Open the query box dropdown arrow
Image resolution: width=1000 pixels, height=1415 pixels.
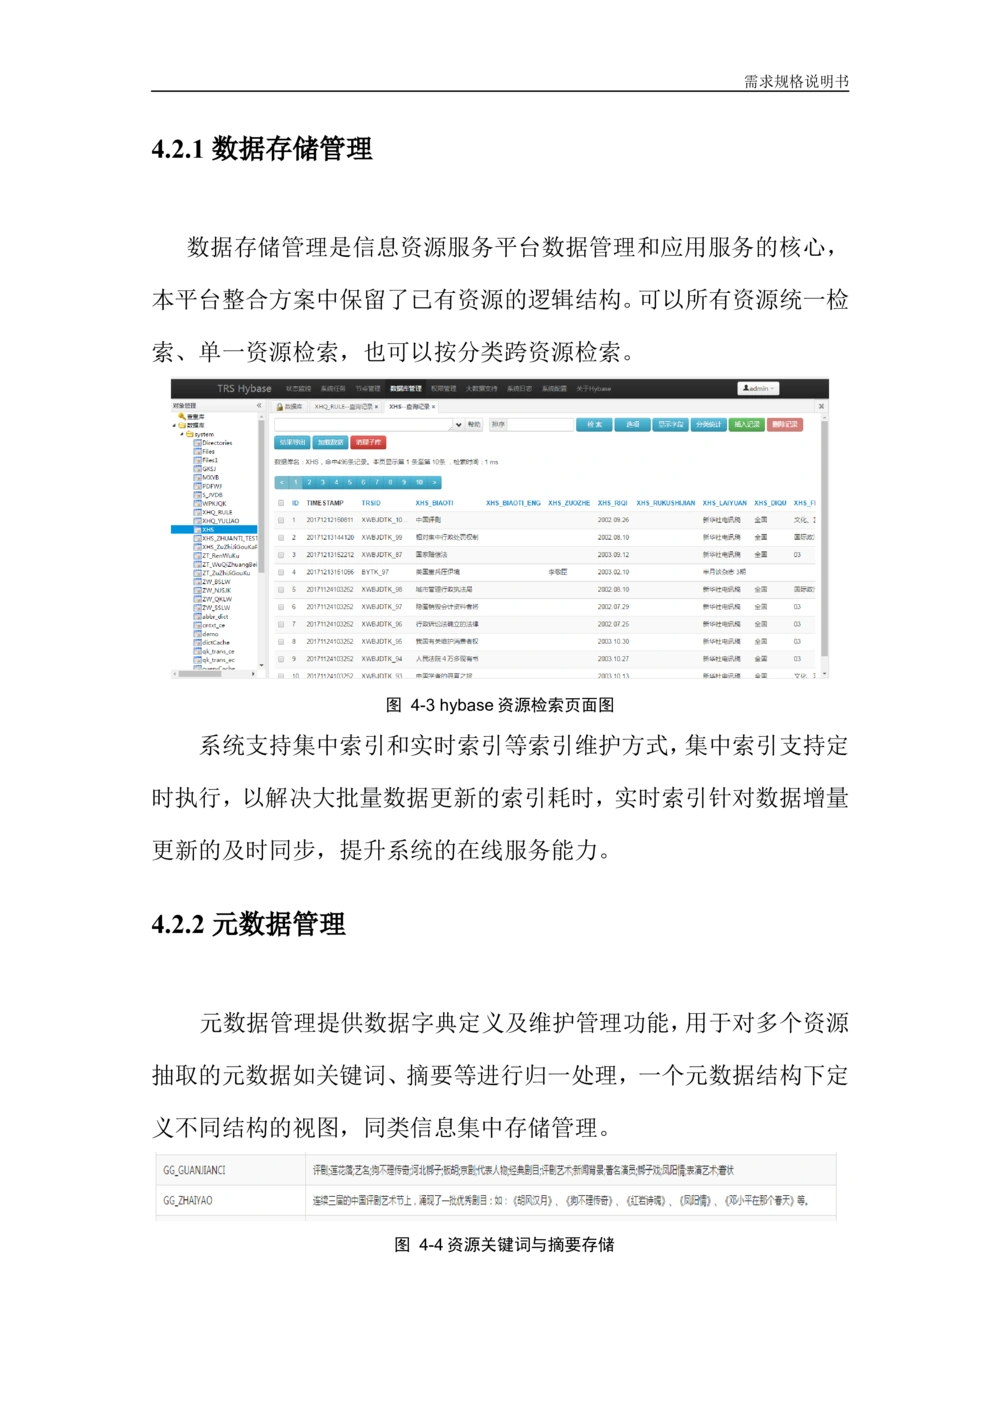click(x=458, y=425)
